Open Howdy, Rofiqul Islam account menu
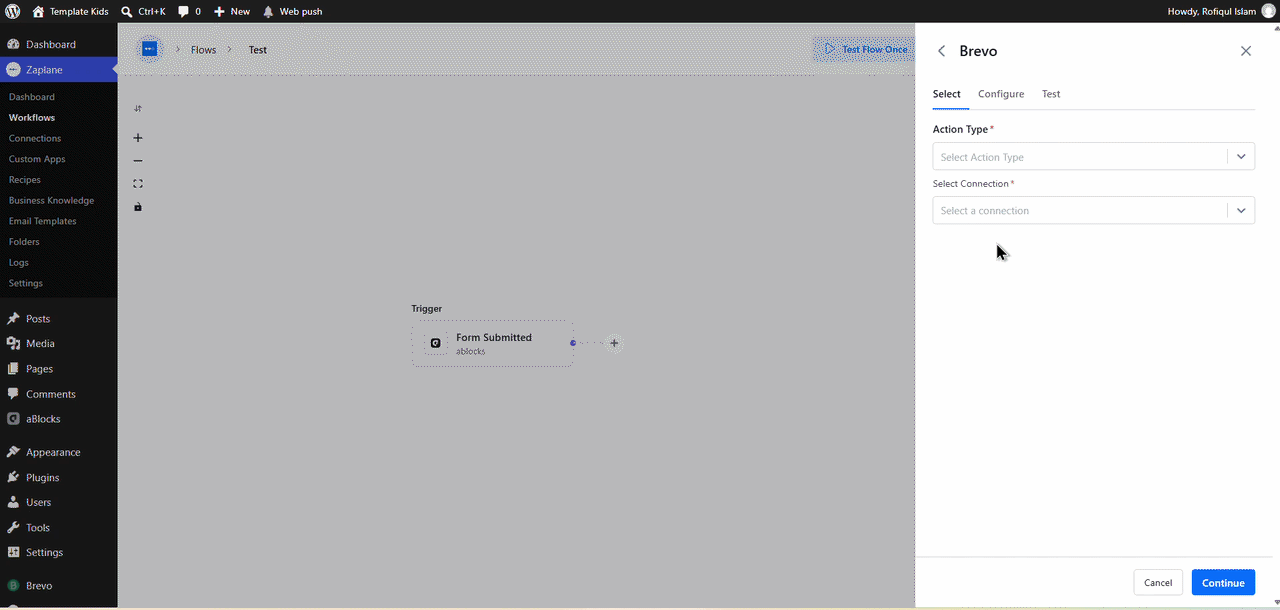 tap(1211, 11)
